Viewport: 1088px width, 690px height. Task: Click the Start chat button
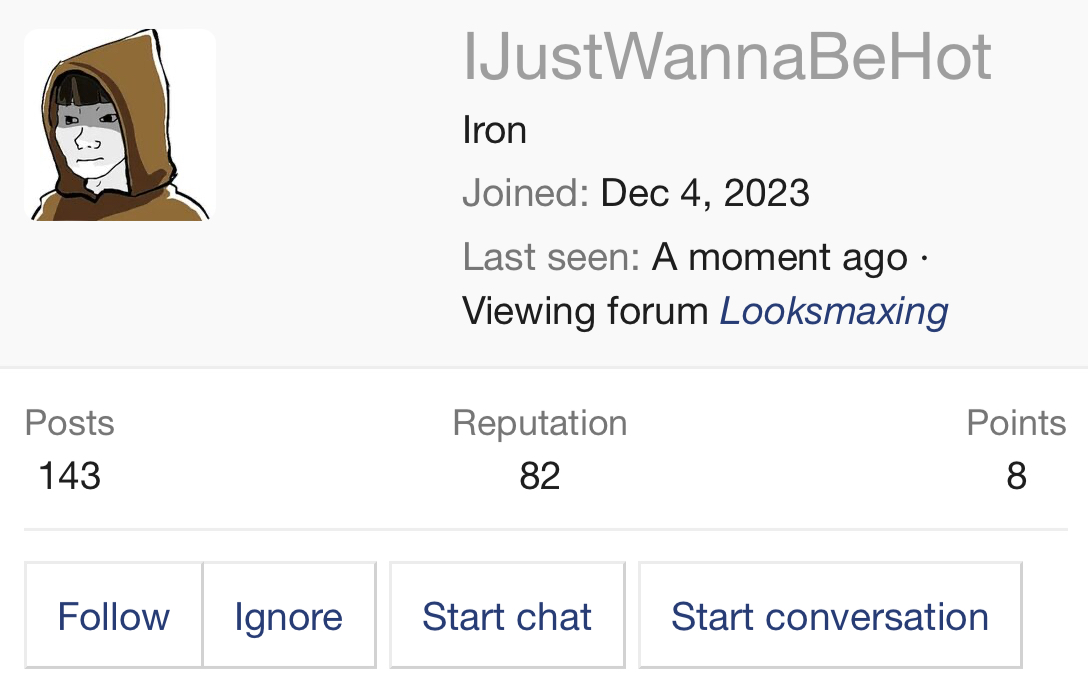coord(507,616)
